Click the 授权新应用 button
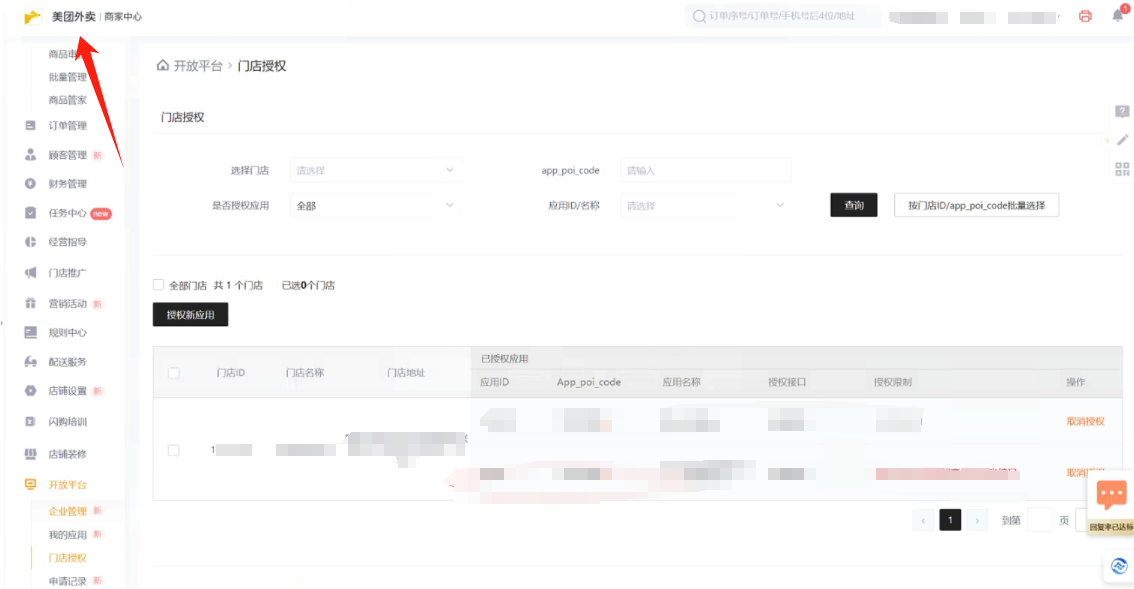 click(190, 315)
